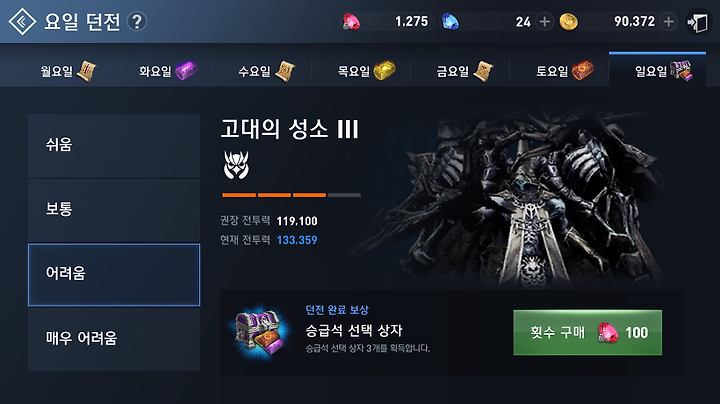Select 매우 어려움 difficulty
The image size is (720, 404).
tap(114, 339)
